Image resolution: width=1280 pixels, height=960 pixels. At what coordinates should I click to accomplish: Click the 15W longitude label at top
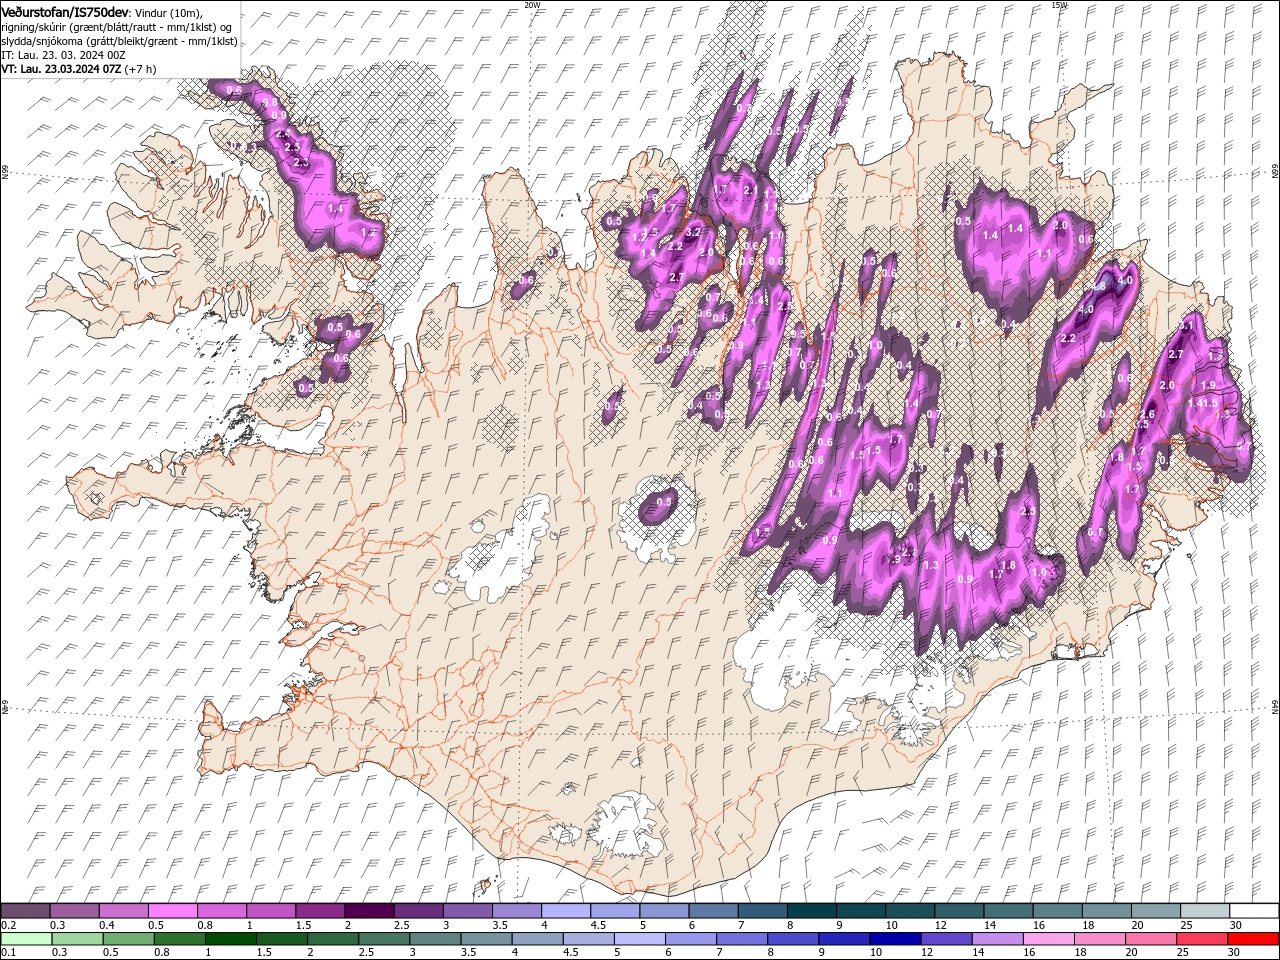coord(1059,5)
